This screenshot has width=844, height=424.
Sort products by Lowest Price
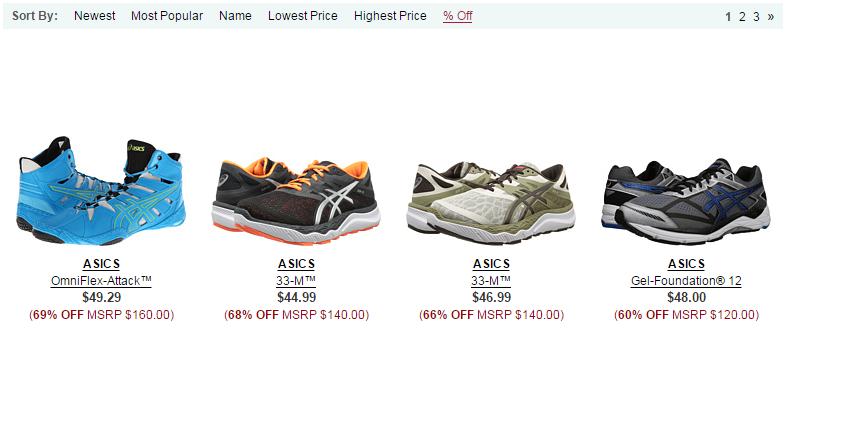pyautogui.click(x=303, y=16)
